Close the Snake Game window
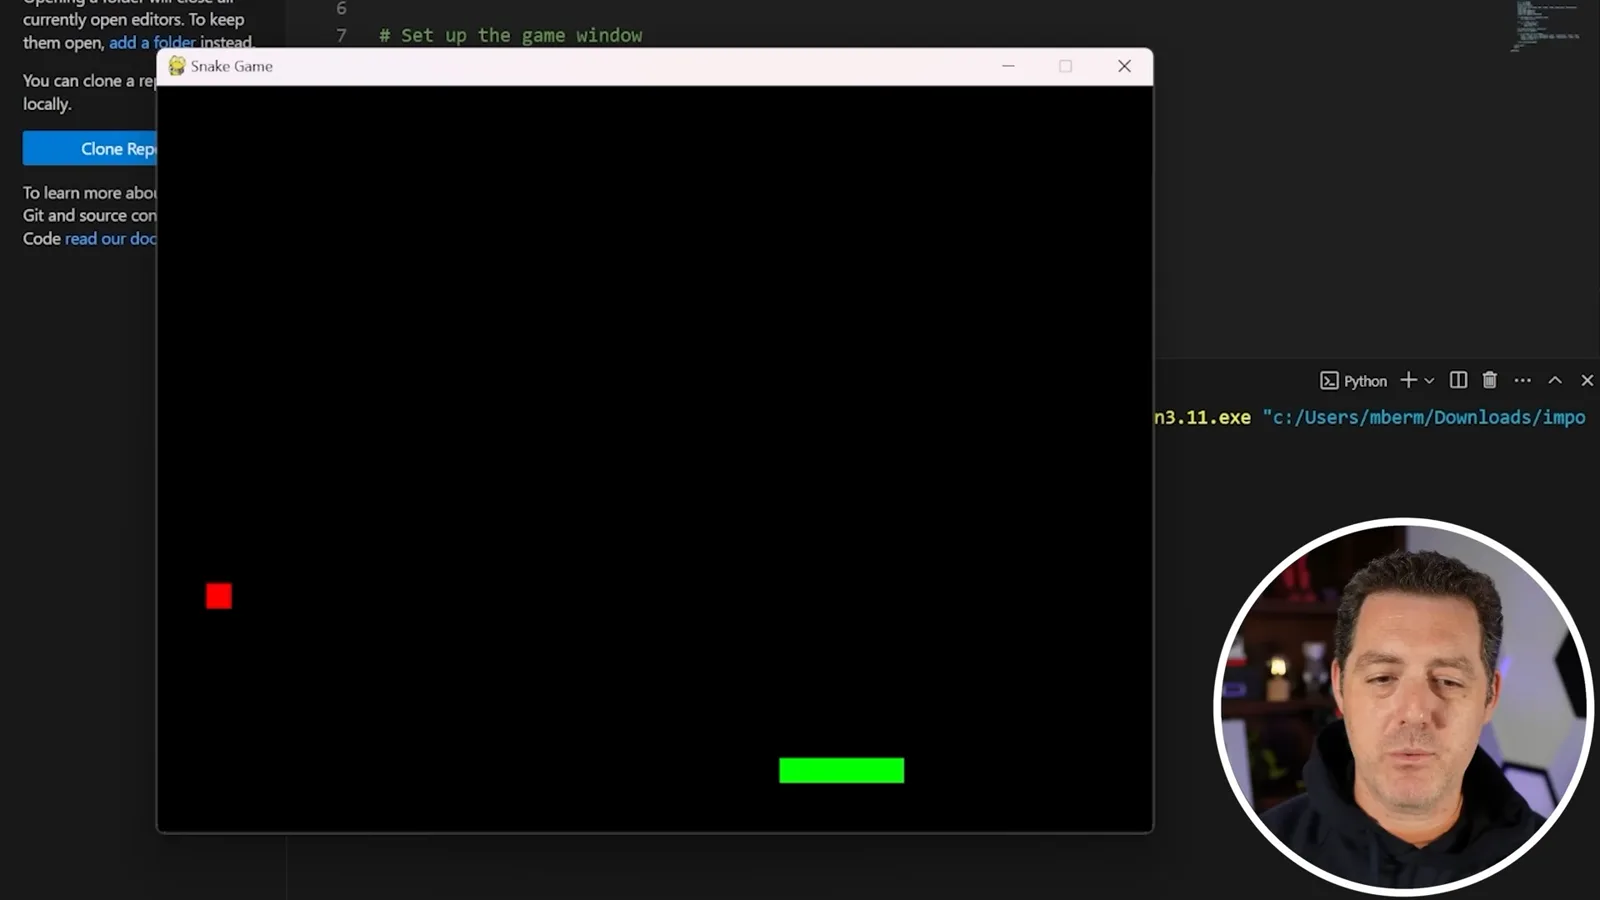The height and width of the screenshot is (900, 1600). coord(1124,66)
